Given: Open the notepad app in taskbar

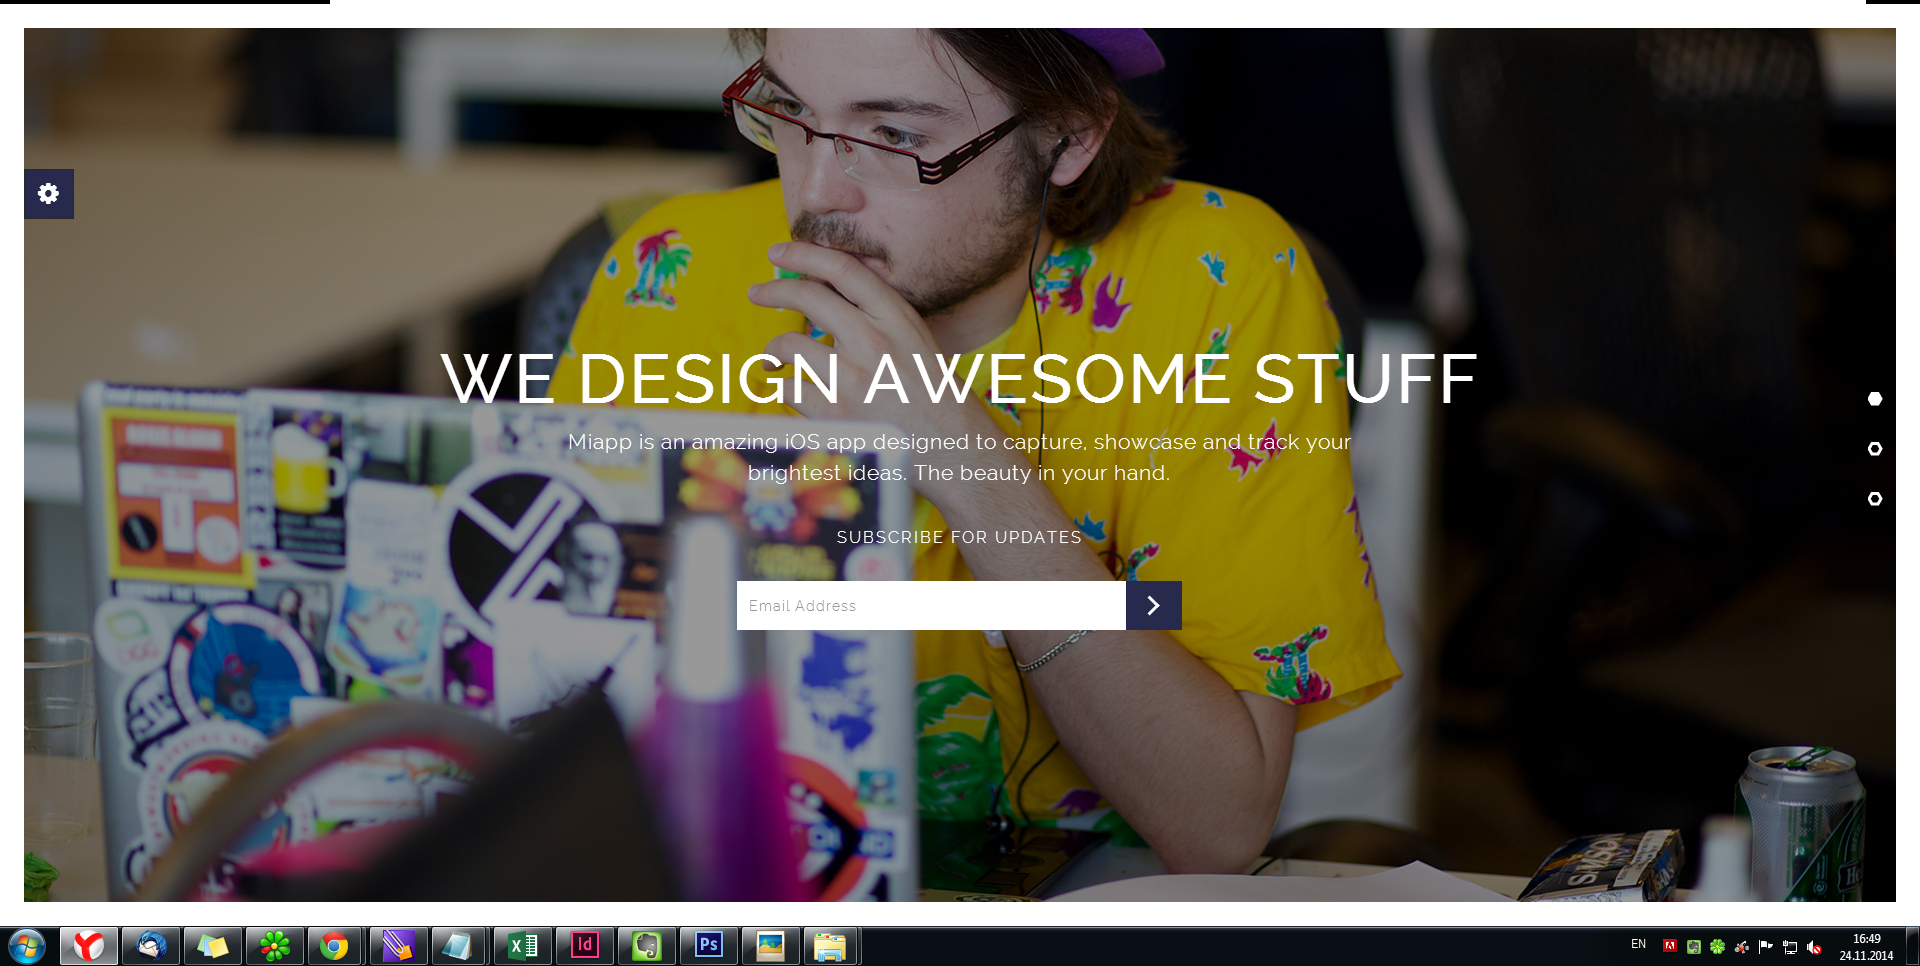Looking at the screenshot, I should pyautogui.click(x=459, y=946).
